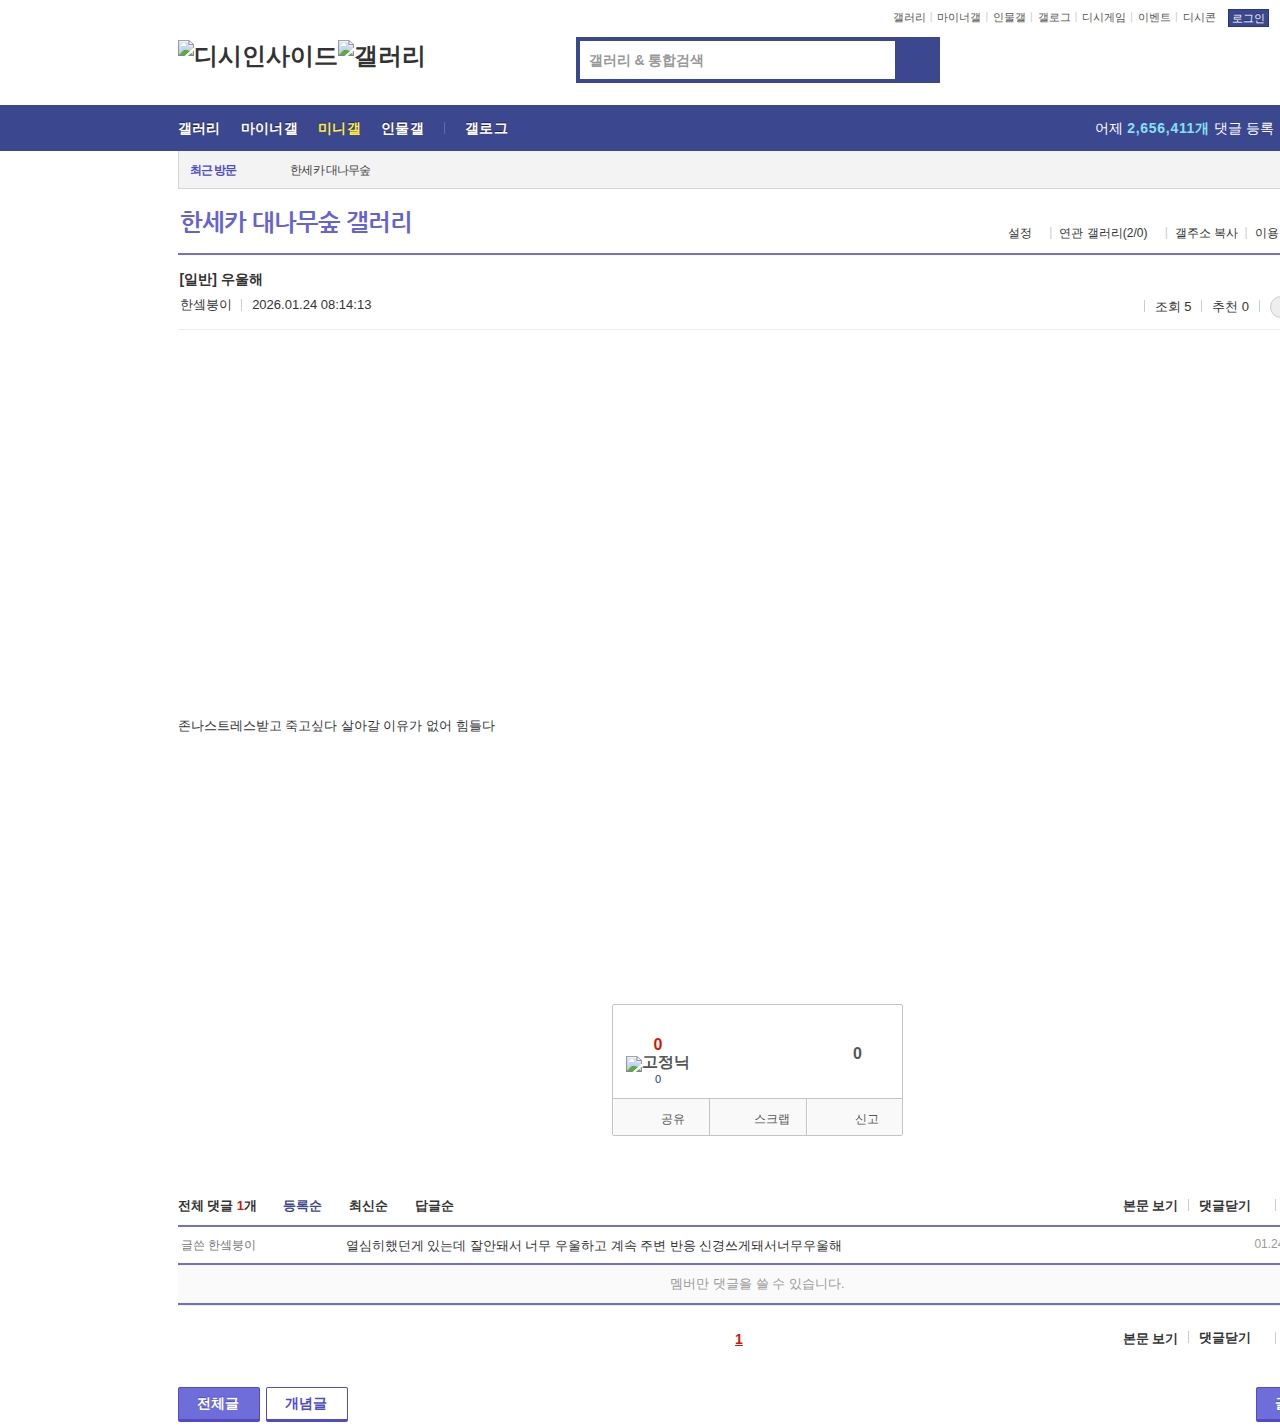Focus the 갤러리 & 통합검색 search field
1280x1428 pixels.
pyautogui.click(x=738, y=60)
